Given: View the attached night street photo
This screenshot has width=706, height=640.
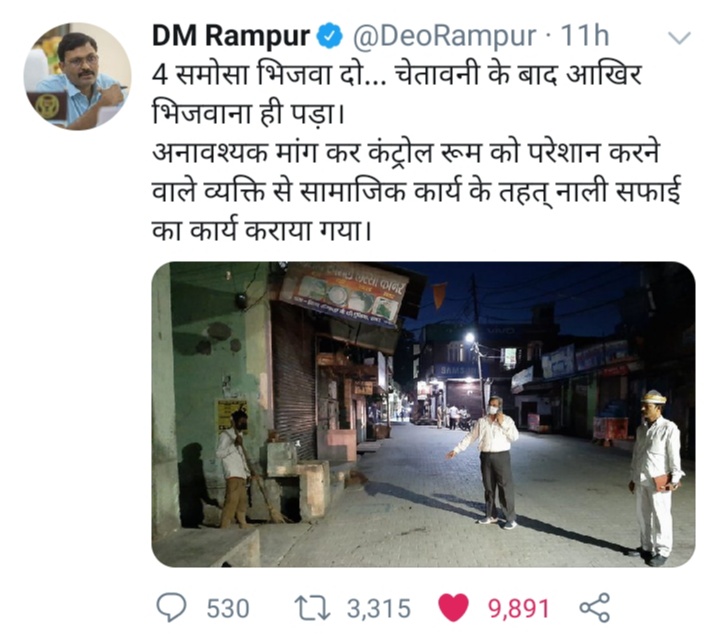Looking at the screenshot, I should (423, 414).
